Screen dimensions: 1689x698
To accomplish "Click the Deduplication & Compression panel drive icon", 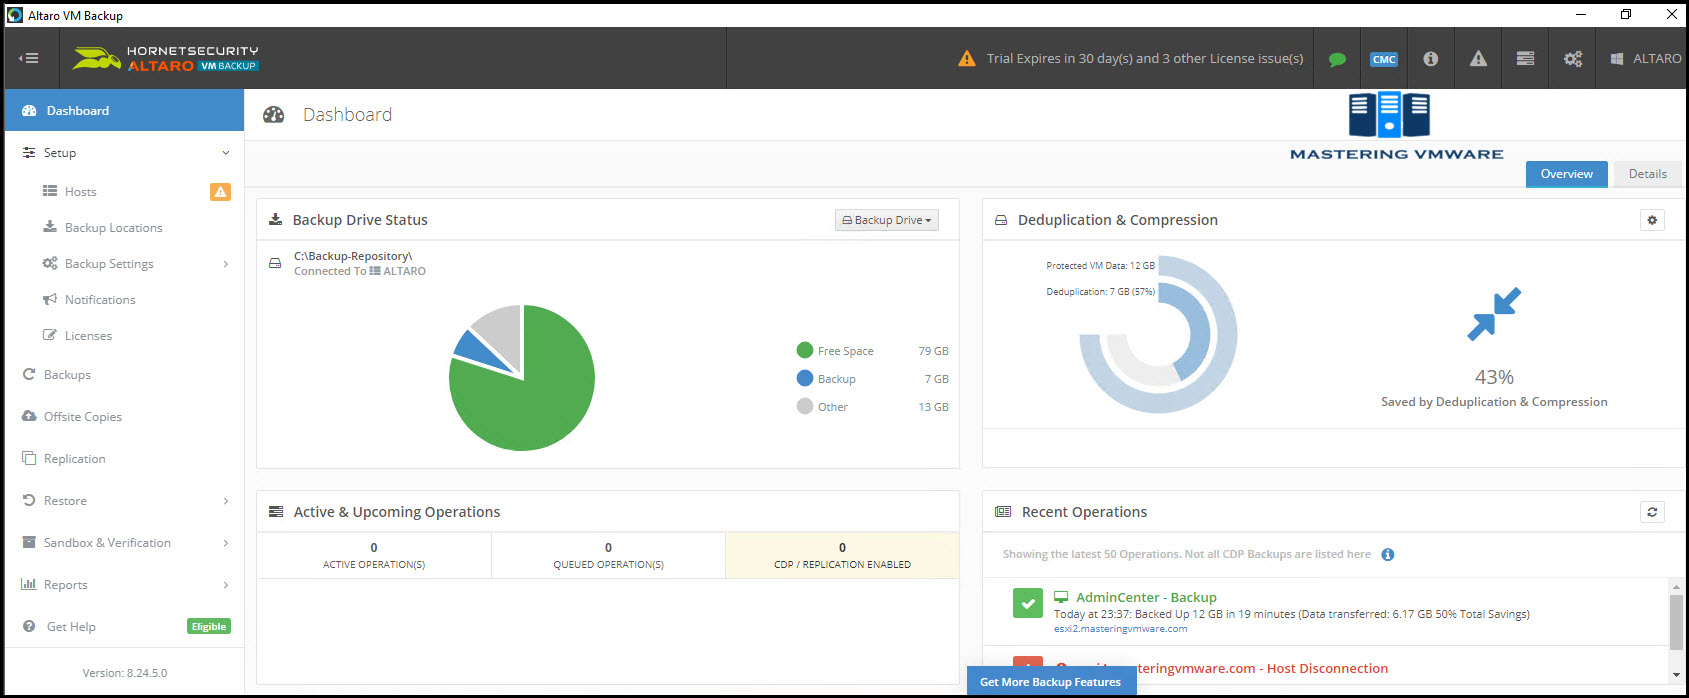I will pos(1000,220).
